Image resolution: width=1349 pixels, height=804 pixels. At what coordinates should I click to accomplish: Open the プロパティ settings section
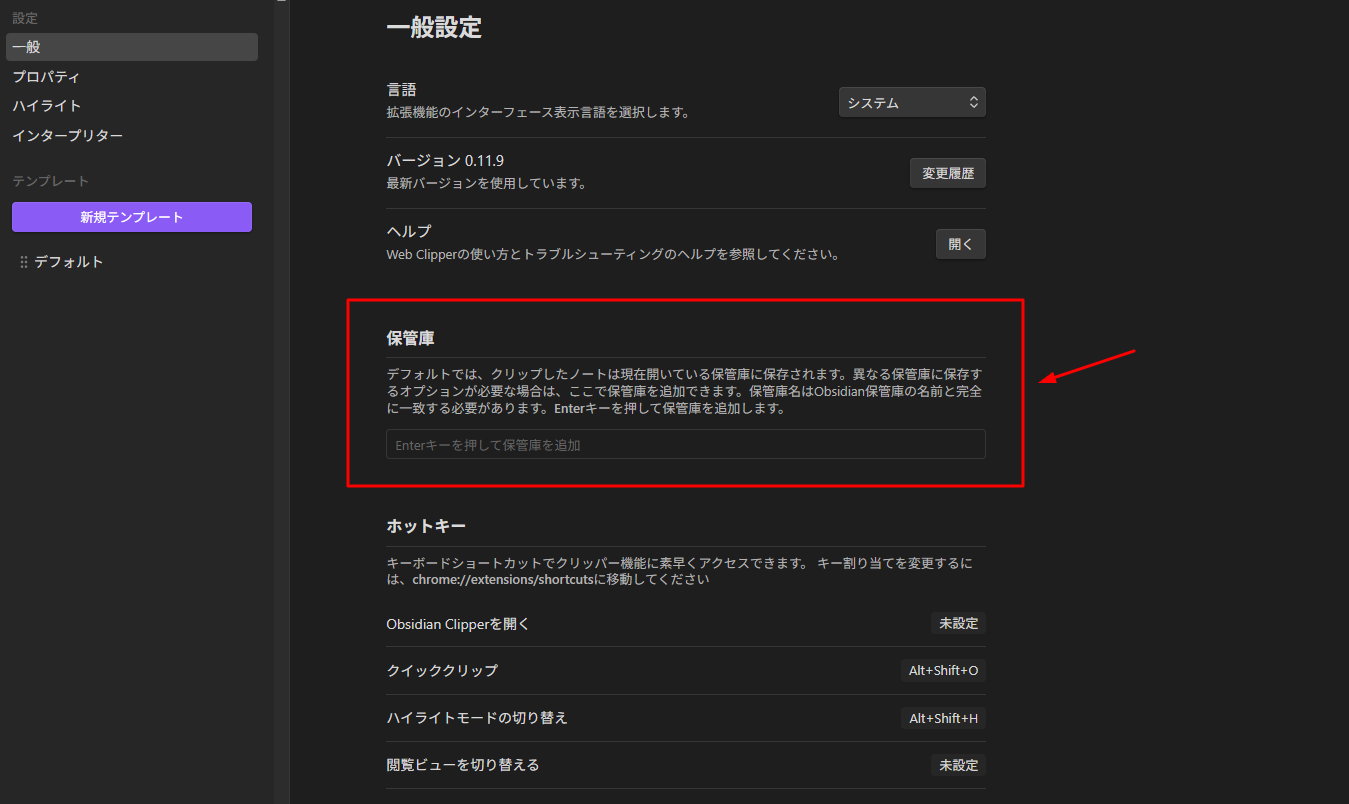(46, 77)
